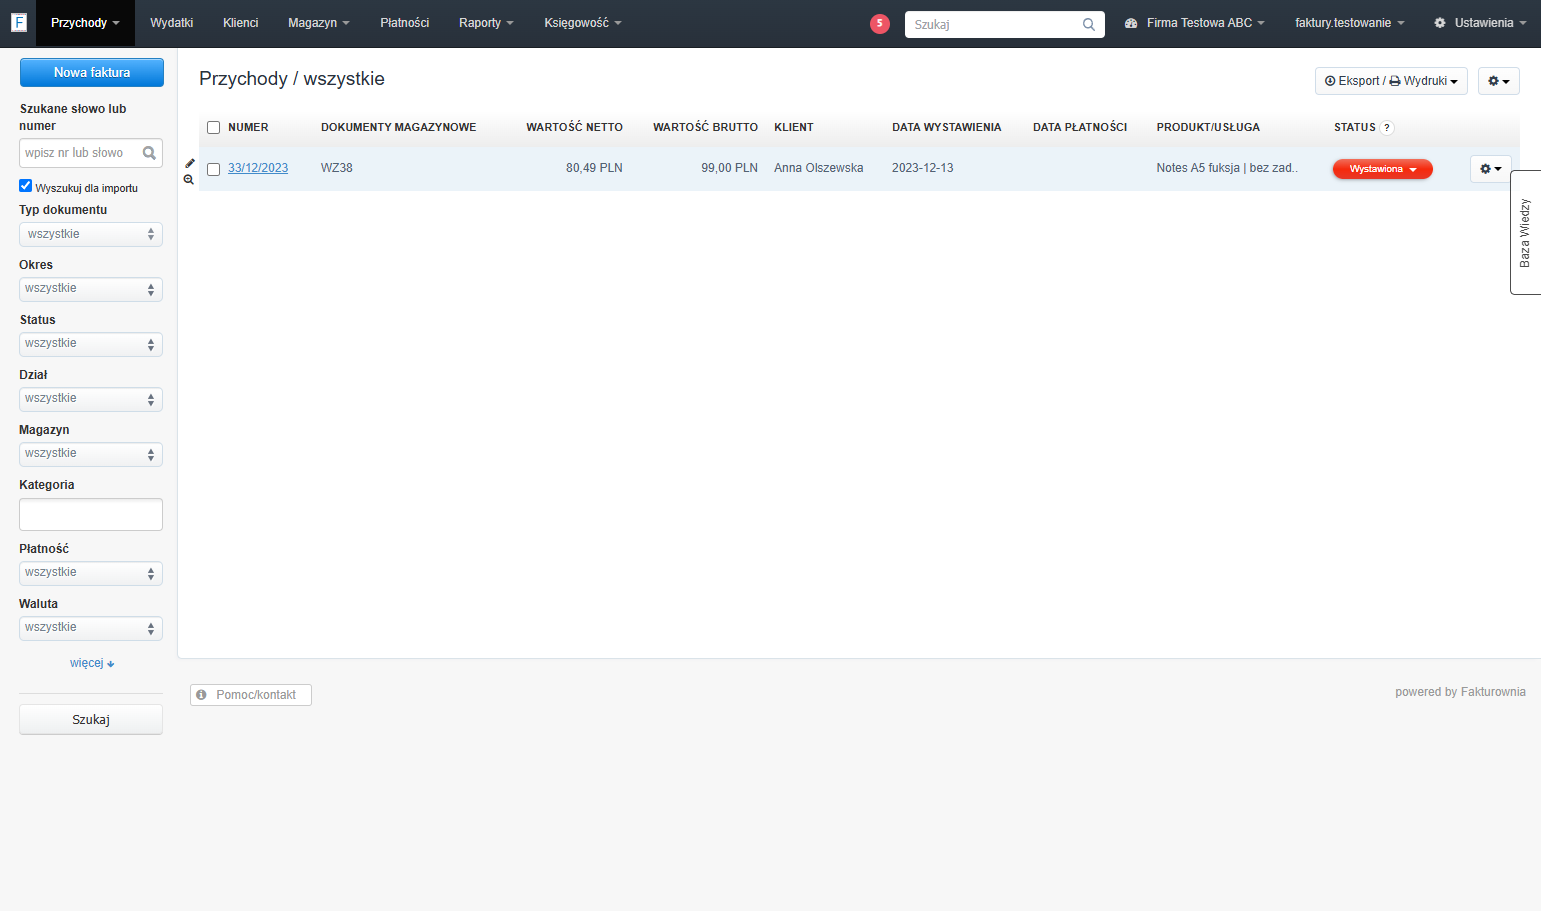This screenshot has height=911, width=1541.
Task: Open the notifications badge showing 5
Action: pyautogui.click(x=880, y=23)
